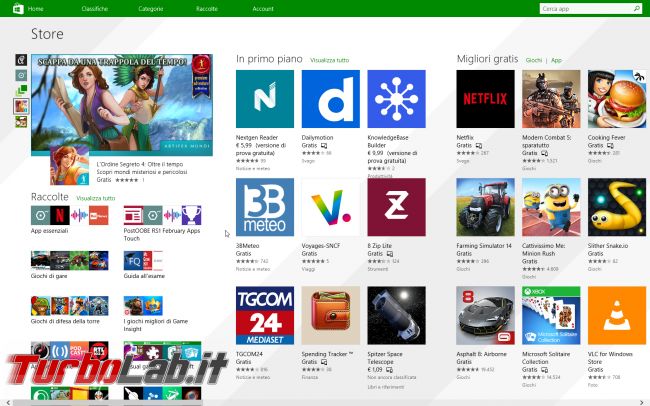
Task: Open the Minion Rush game tile
Action: pos(551,207)
